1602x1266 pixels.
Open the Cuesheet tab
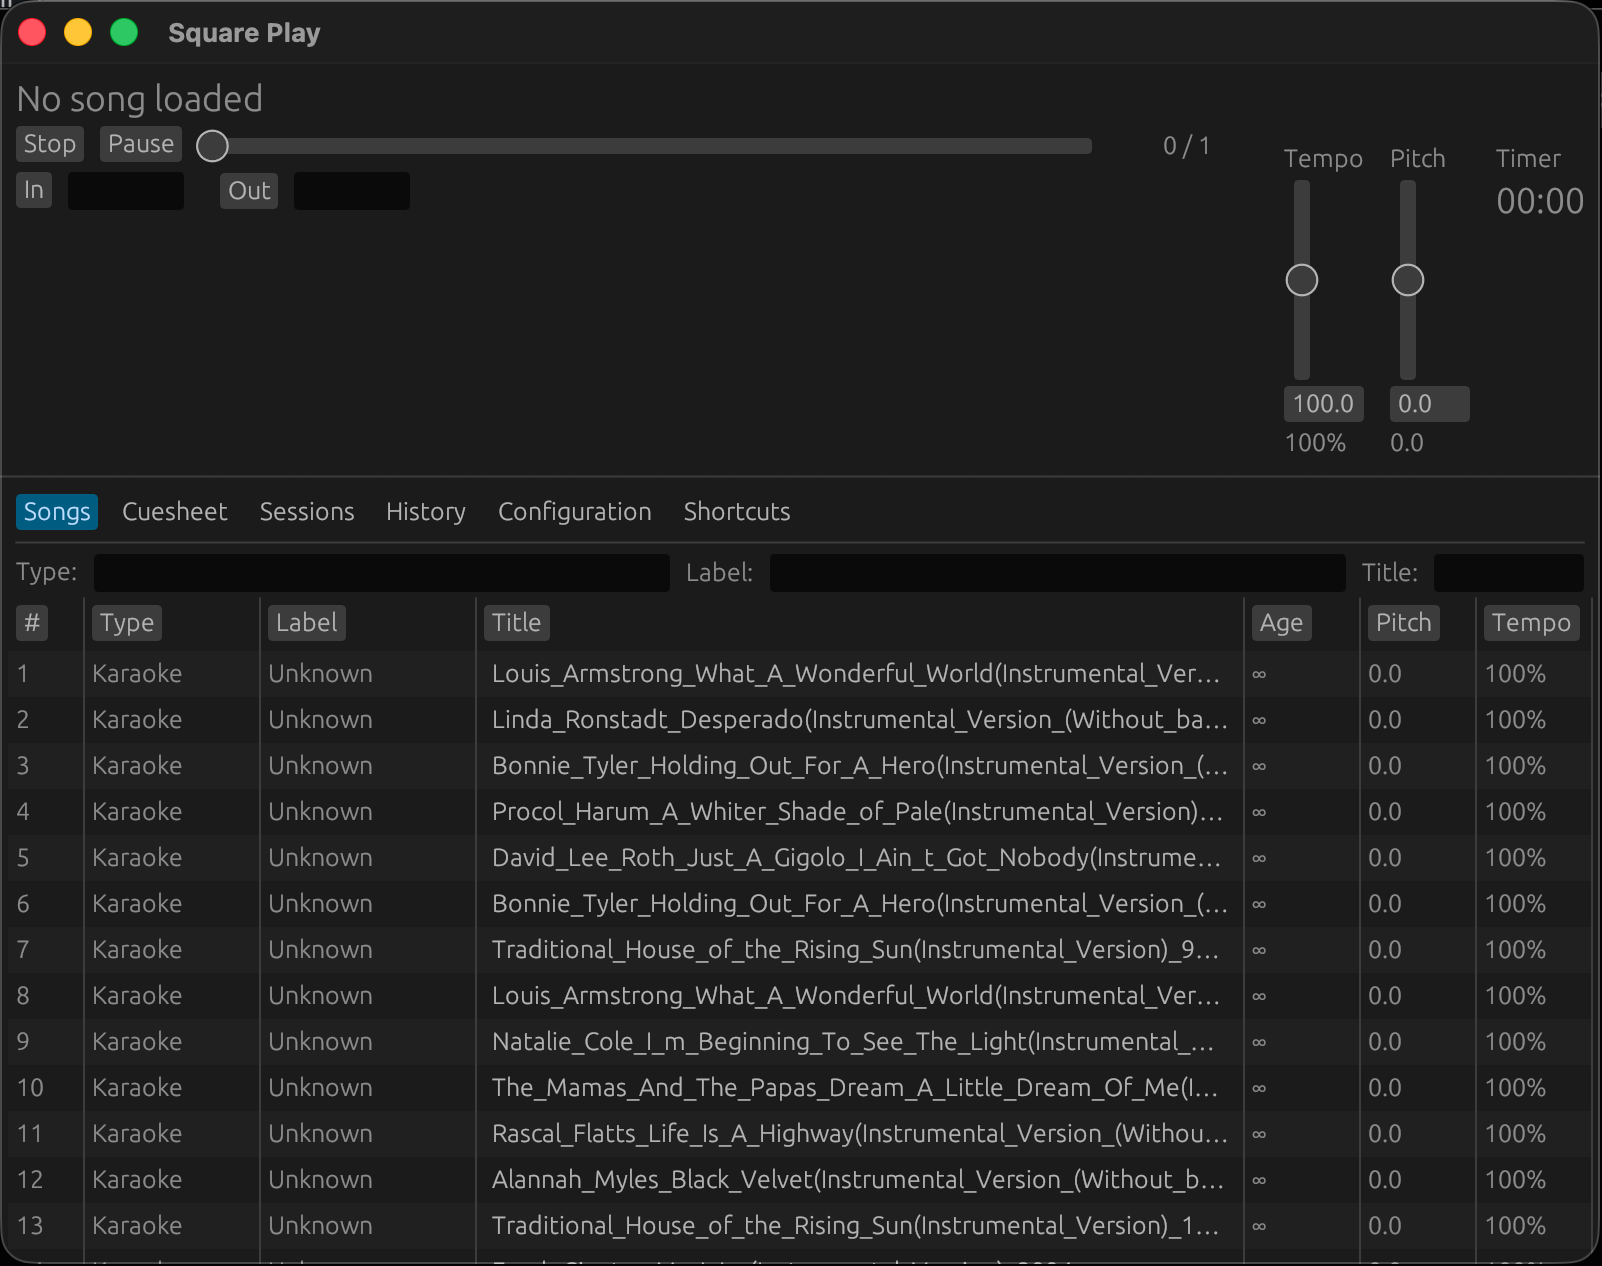174,512
